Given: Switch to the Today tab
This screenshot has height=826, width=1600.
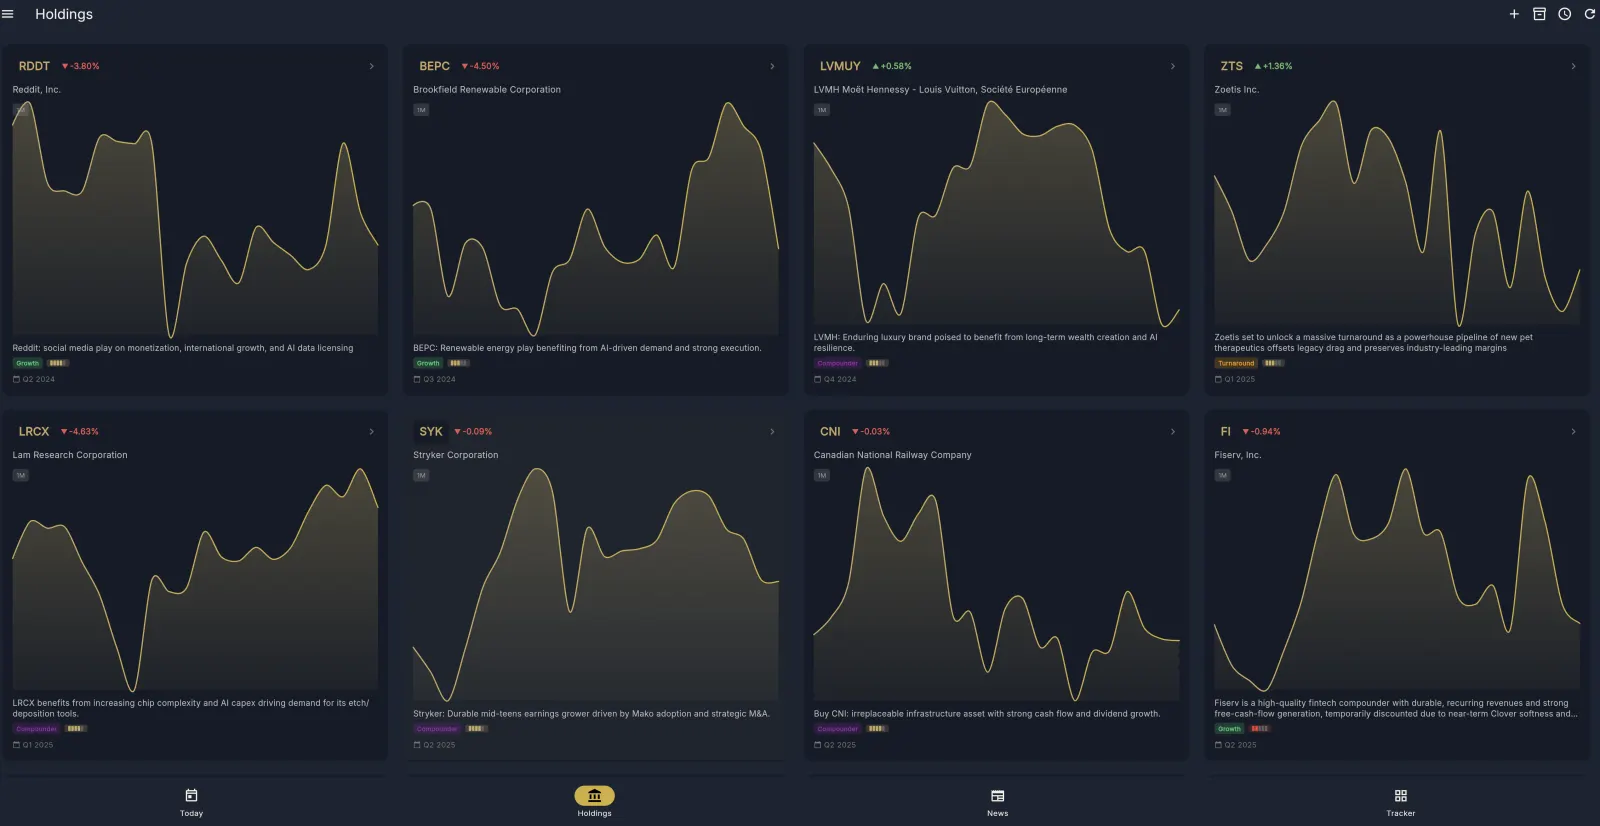Looking at the screenshot, I should click(191, 802).
